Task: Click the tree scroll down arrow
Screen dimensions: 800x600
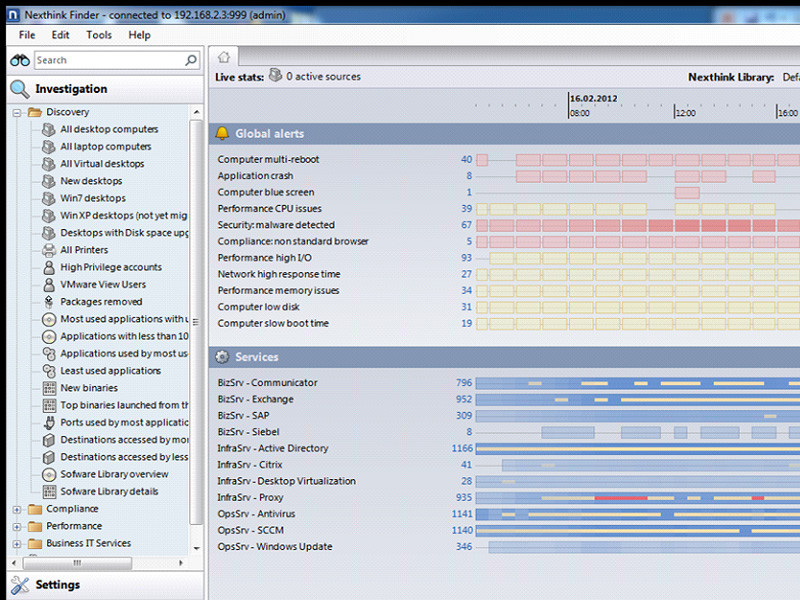Action: [x=197, y=548]
